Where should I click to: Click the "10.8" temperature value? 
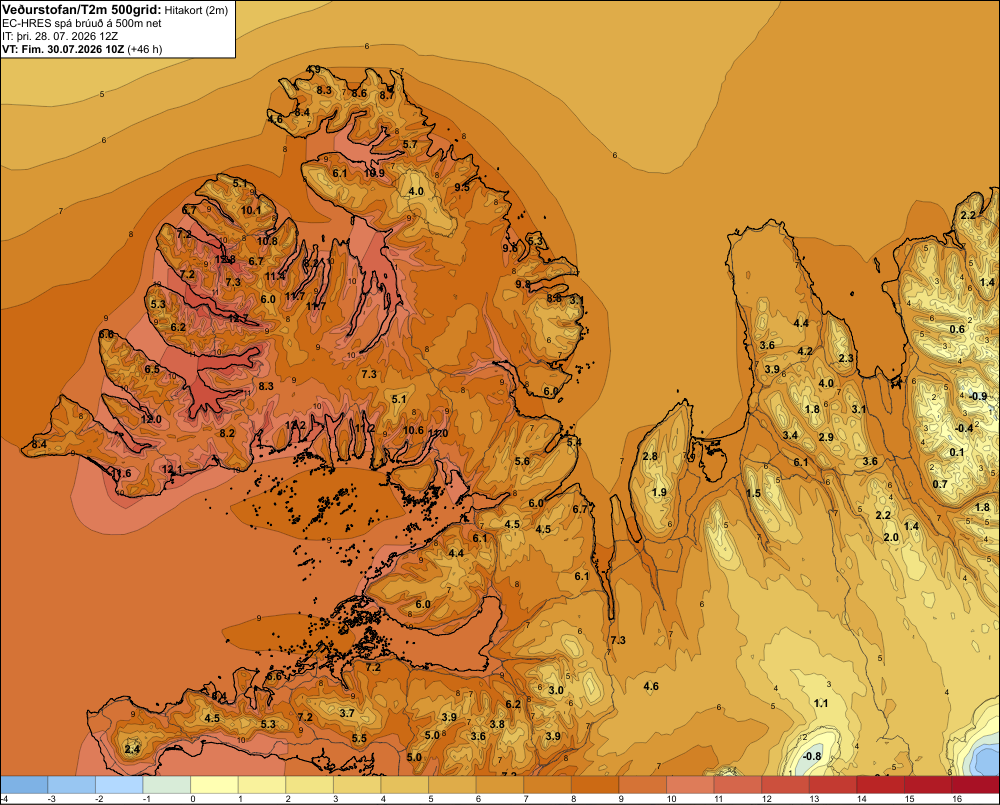click(x=267, y=241)
